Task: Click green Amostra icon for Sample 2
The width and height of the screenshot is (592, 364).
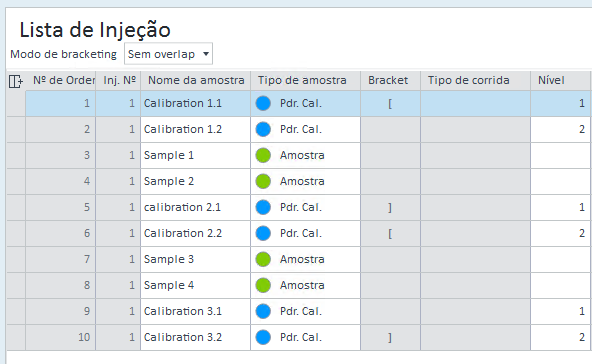Action: (263, 181)
